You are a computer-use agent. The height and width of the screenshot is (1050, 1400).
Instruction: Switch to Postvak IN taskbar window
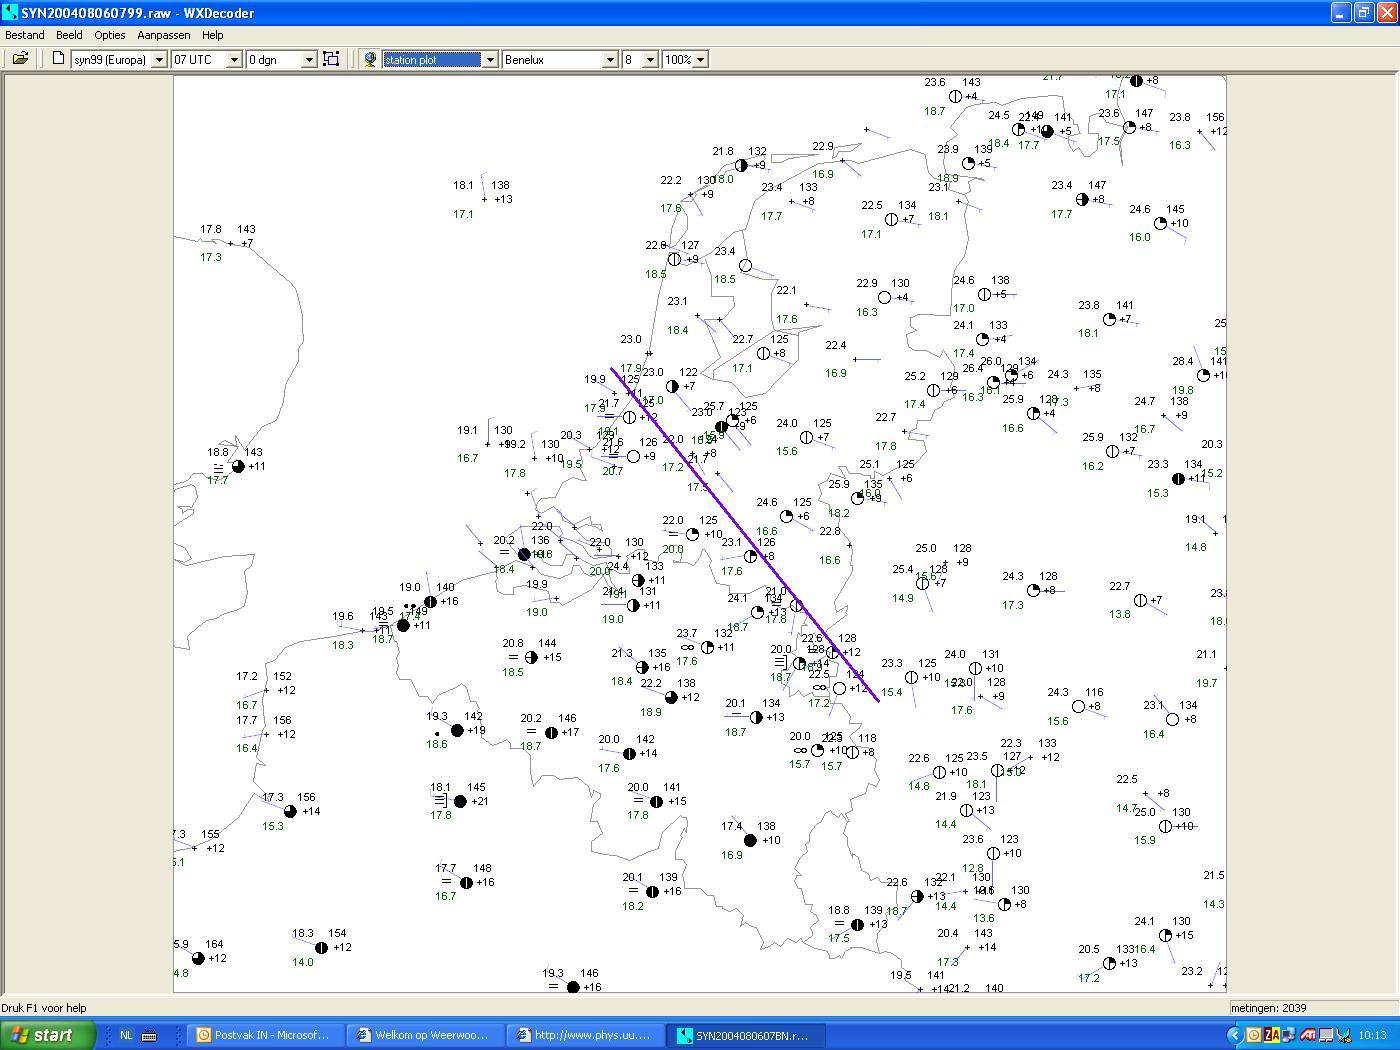click(x=264, y=1035)
